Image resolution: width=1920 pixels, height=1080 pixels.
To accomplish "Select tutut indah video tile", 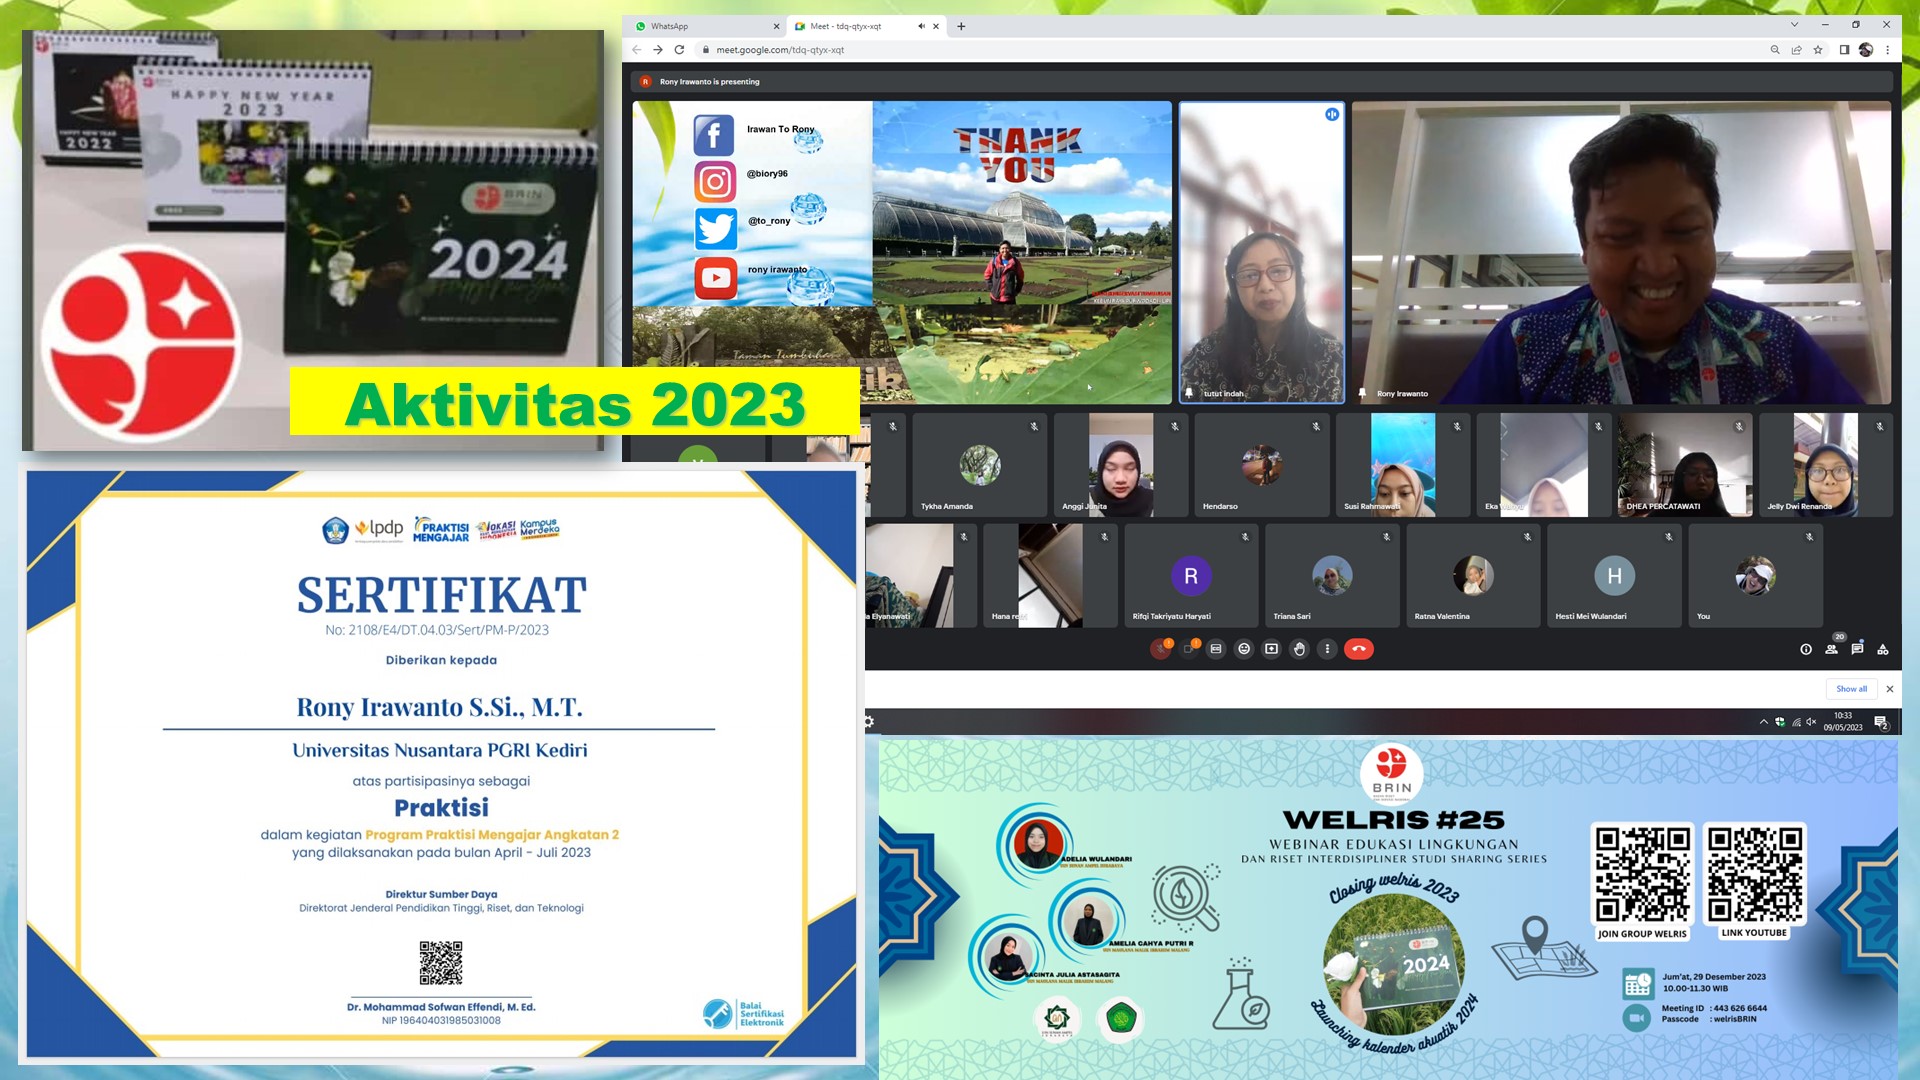I will pos(1262,253).
